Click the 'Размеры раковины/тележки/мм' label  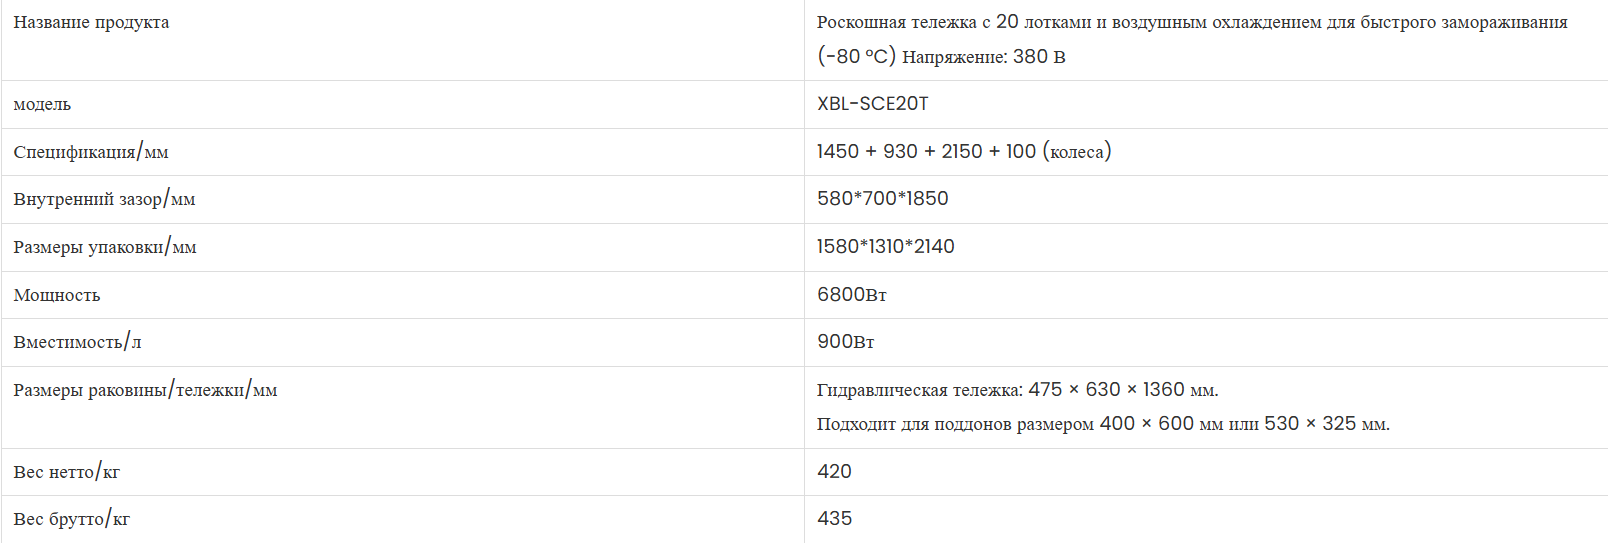(x=145, y=390)
